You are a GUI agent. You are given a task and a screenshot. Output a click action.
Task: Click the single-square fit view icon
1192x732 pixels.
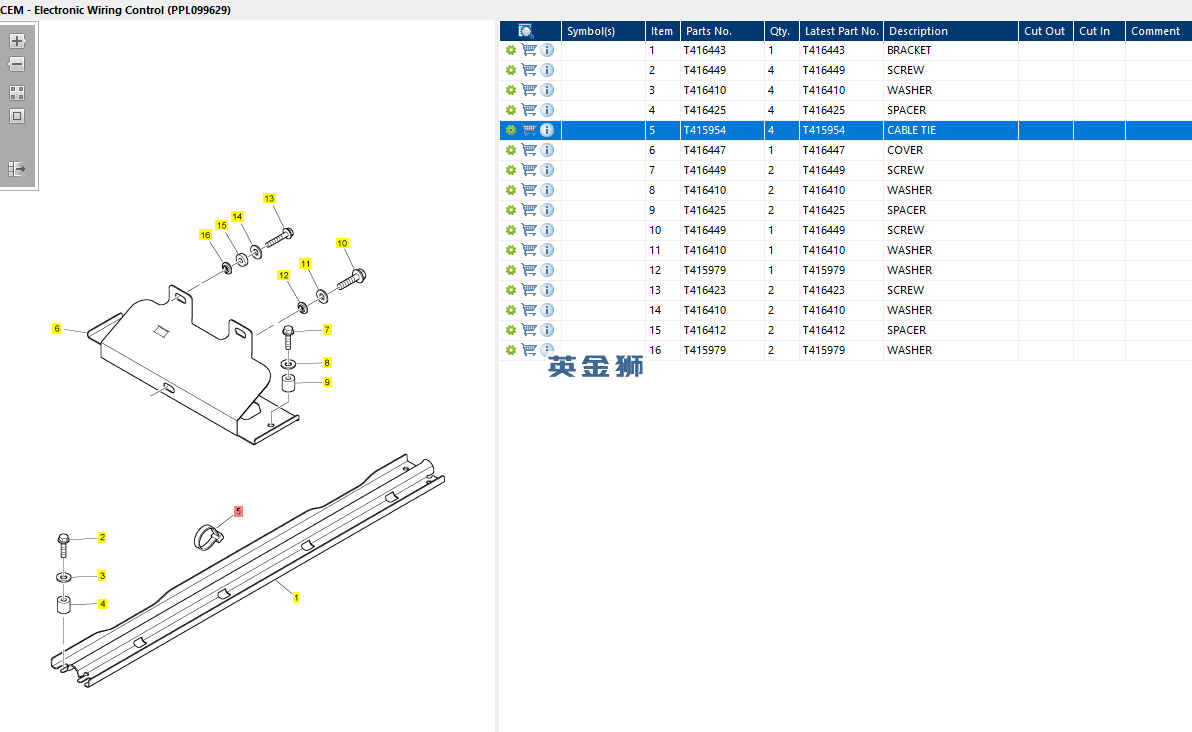click(x=17, y=115)
